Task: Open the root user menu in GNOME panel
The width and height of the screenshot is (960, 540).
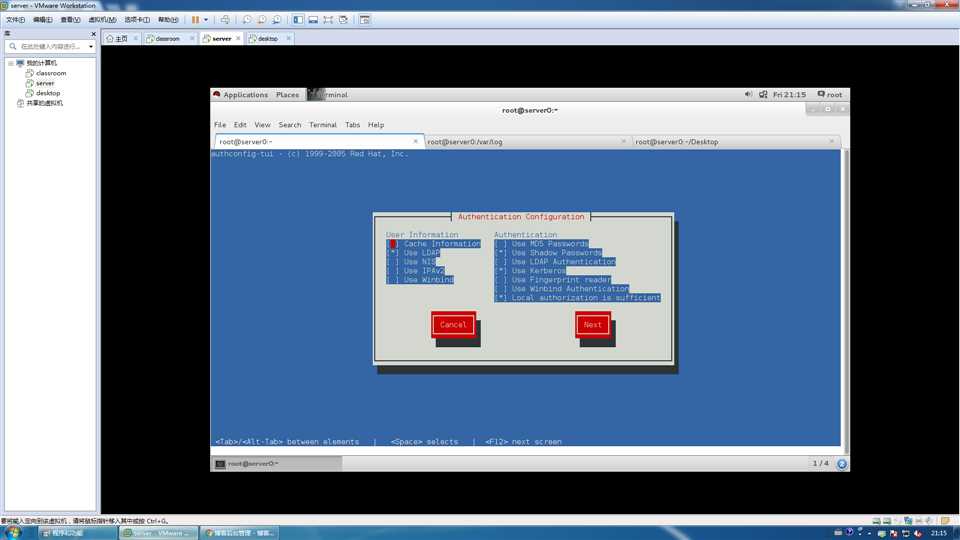Action: 830,95
